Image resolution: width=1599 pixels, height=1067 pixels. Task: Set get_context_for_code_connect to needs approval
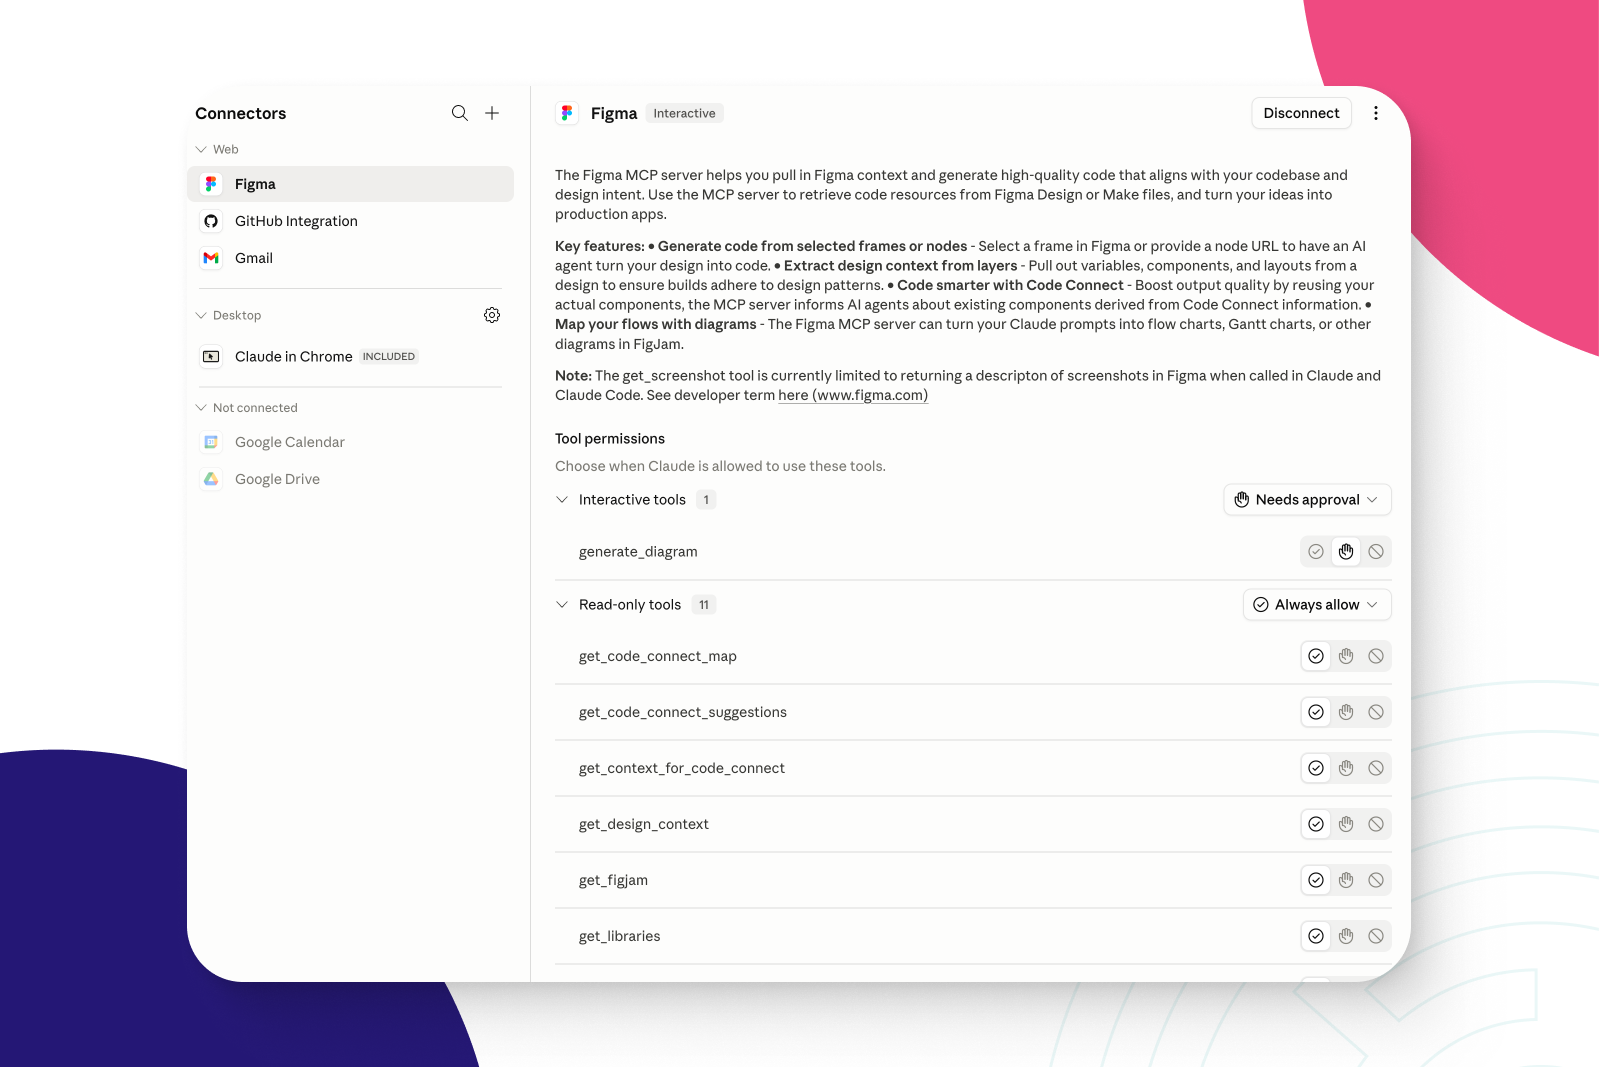pyautogui.click(x=1346, y=768)
